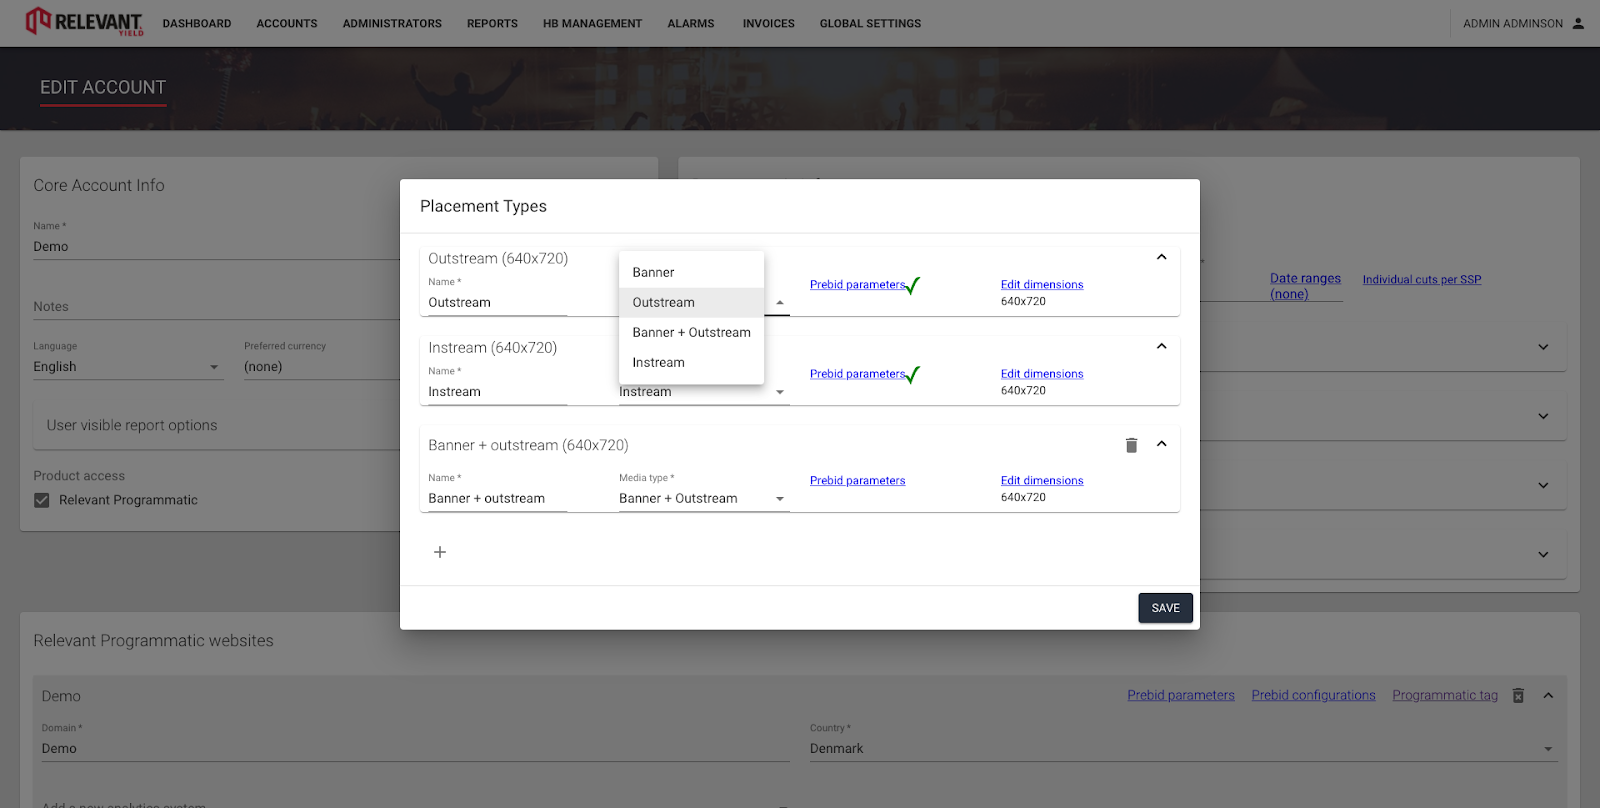Open Individual cuts per SSP link

[1422, 280]
